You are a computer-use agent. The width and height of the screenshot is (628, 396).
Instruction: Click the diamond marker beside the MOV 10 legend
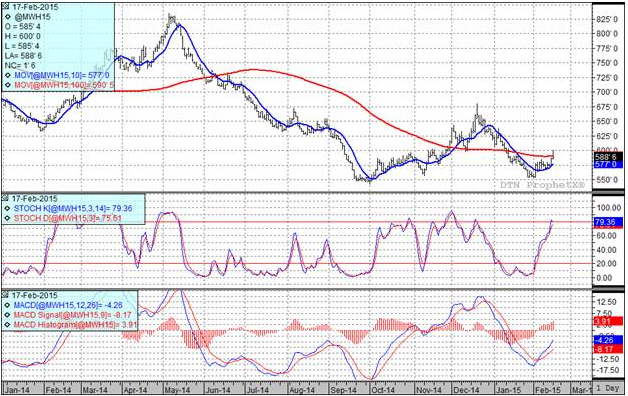click(8, 75)
